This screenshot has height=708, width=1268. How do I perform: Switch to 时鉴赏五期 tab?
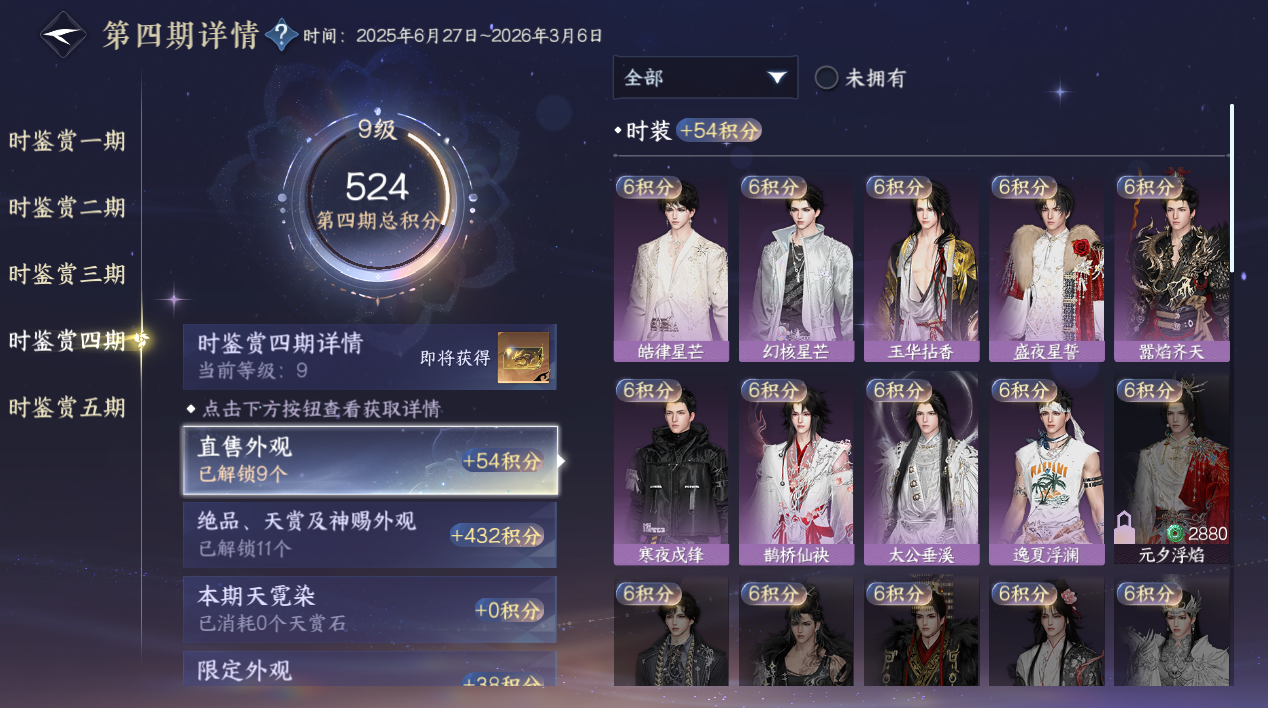tap(68, 408)
